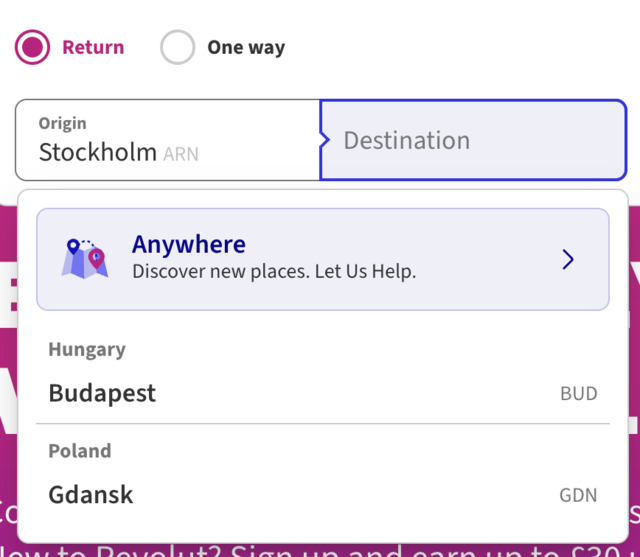Click the Return trip label

tap(93, 47)
